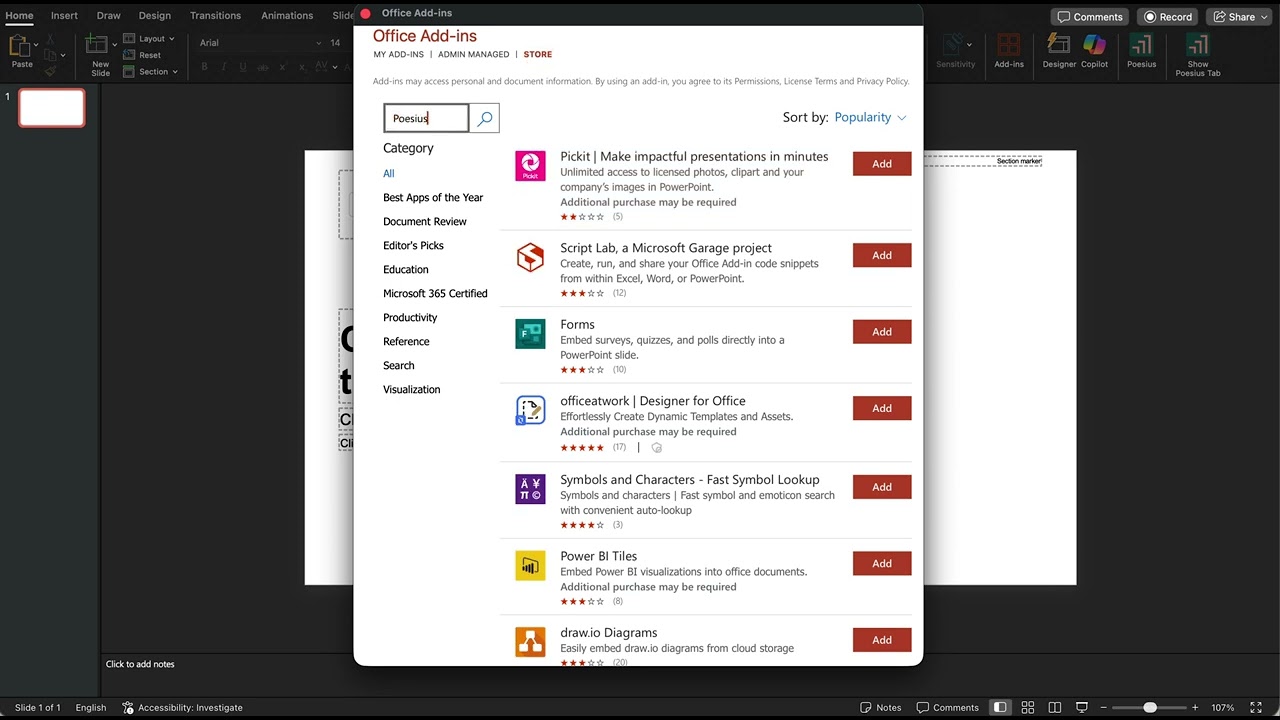Add Symbols and Characters add-in
The image size is (1280, 720).
[882, 487]
